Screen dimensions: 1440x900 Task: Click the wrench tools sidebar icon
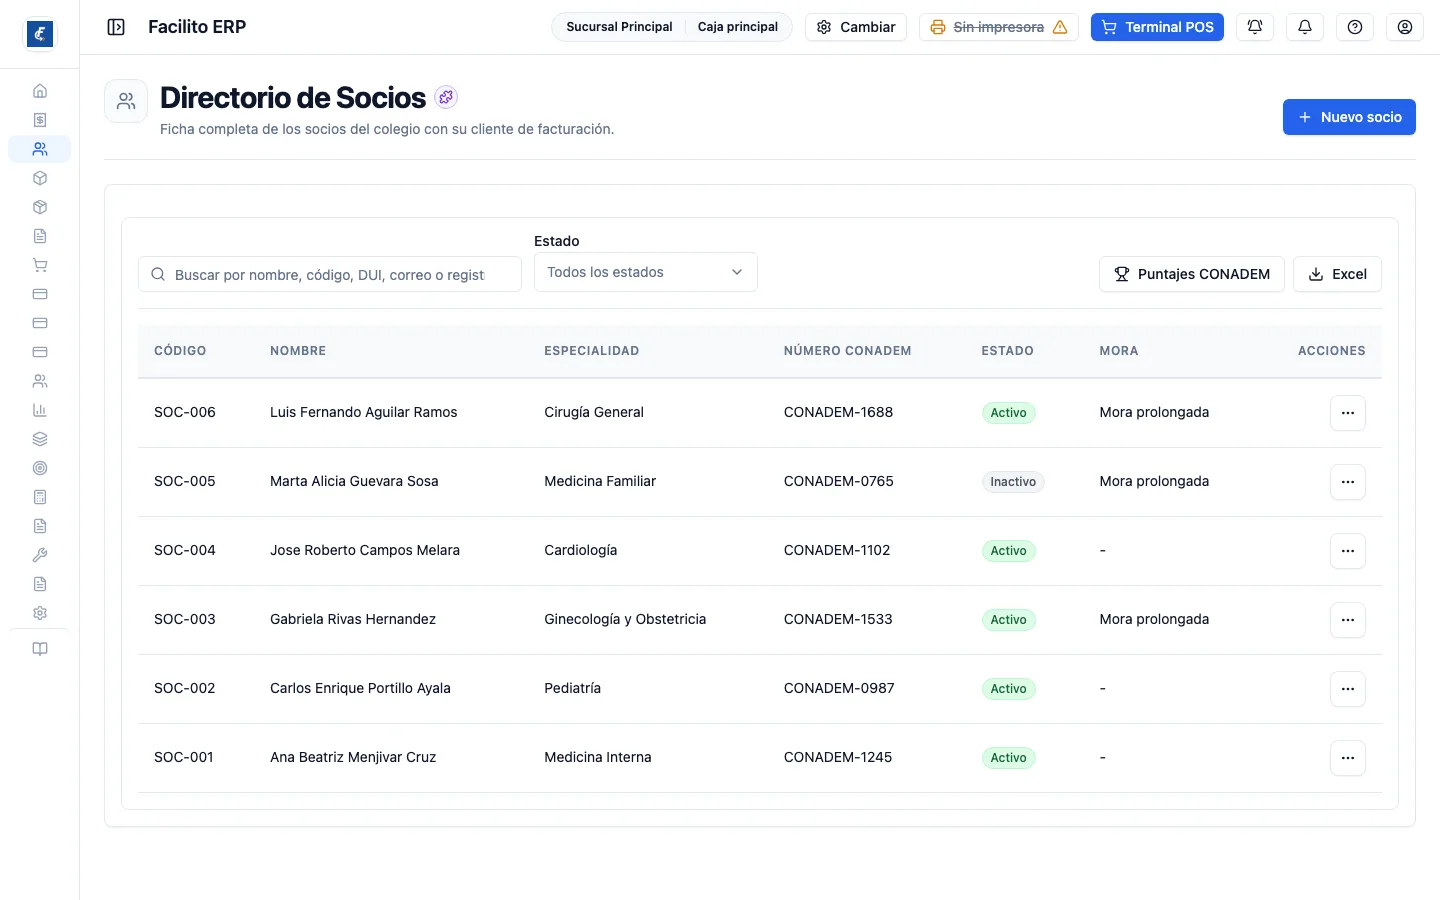40,555
